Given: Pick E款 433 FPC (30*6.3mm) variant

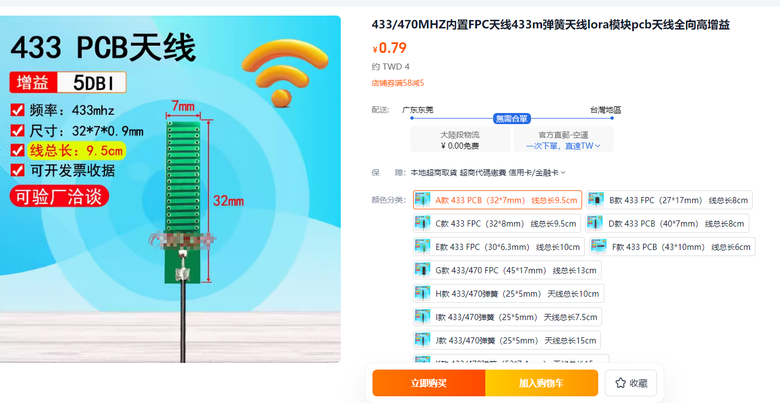Looking at the screenshot, I should [x=498, y=247].
